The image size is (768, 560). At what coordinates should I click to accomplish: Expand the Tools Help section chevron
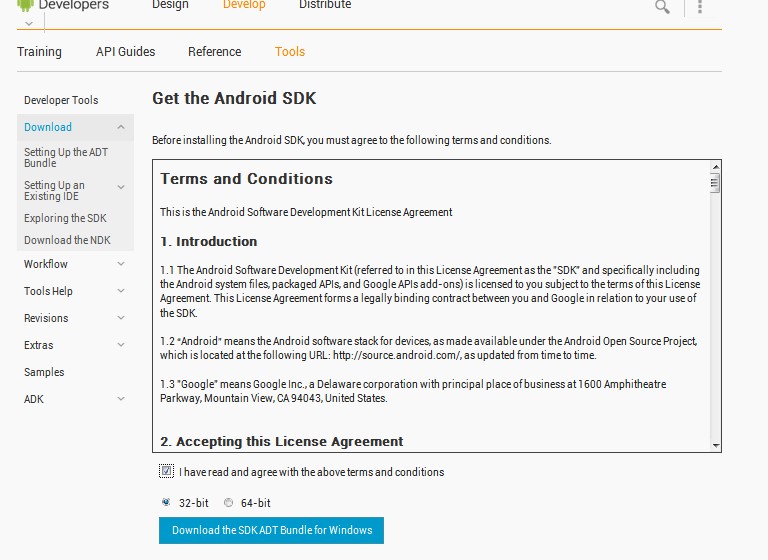click(x=121, y=291)
